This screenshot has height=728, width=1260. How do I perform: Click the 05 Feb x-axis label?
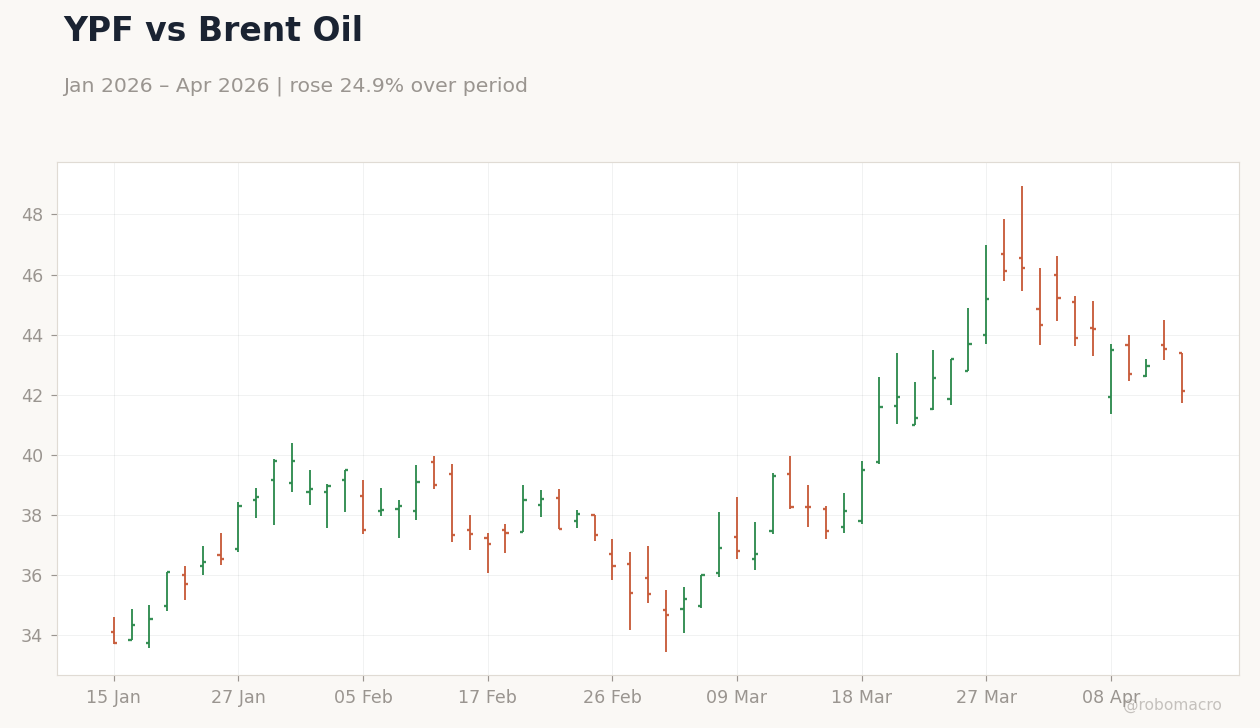point(363,698)
